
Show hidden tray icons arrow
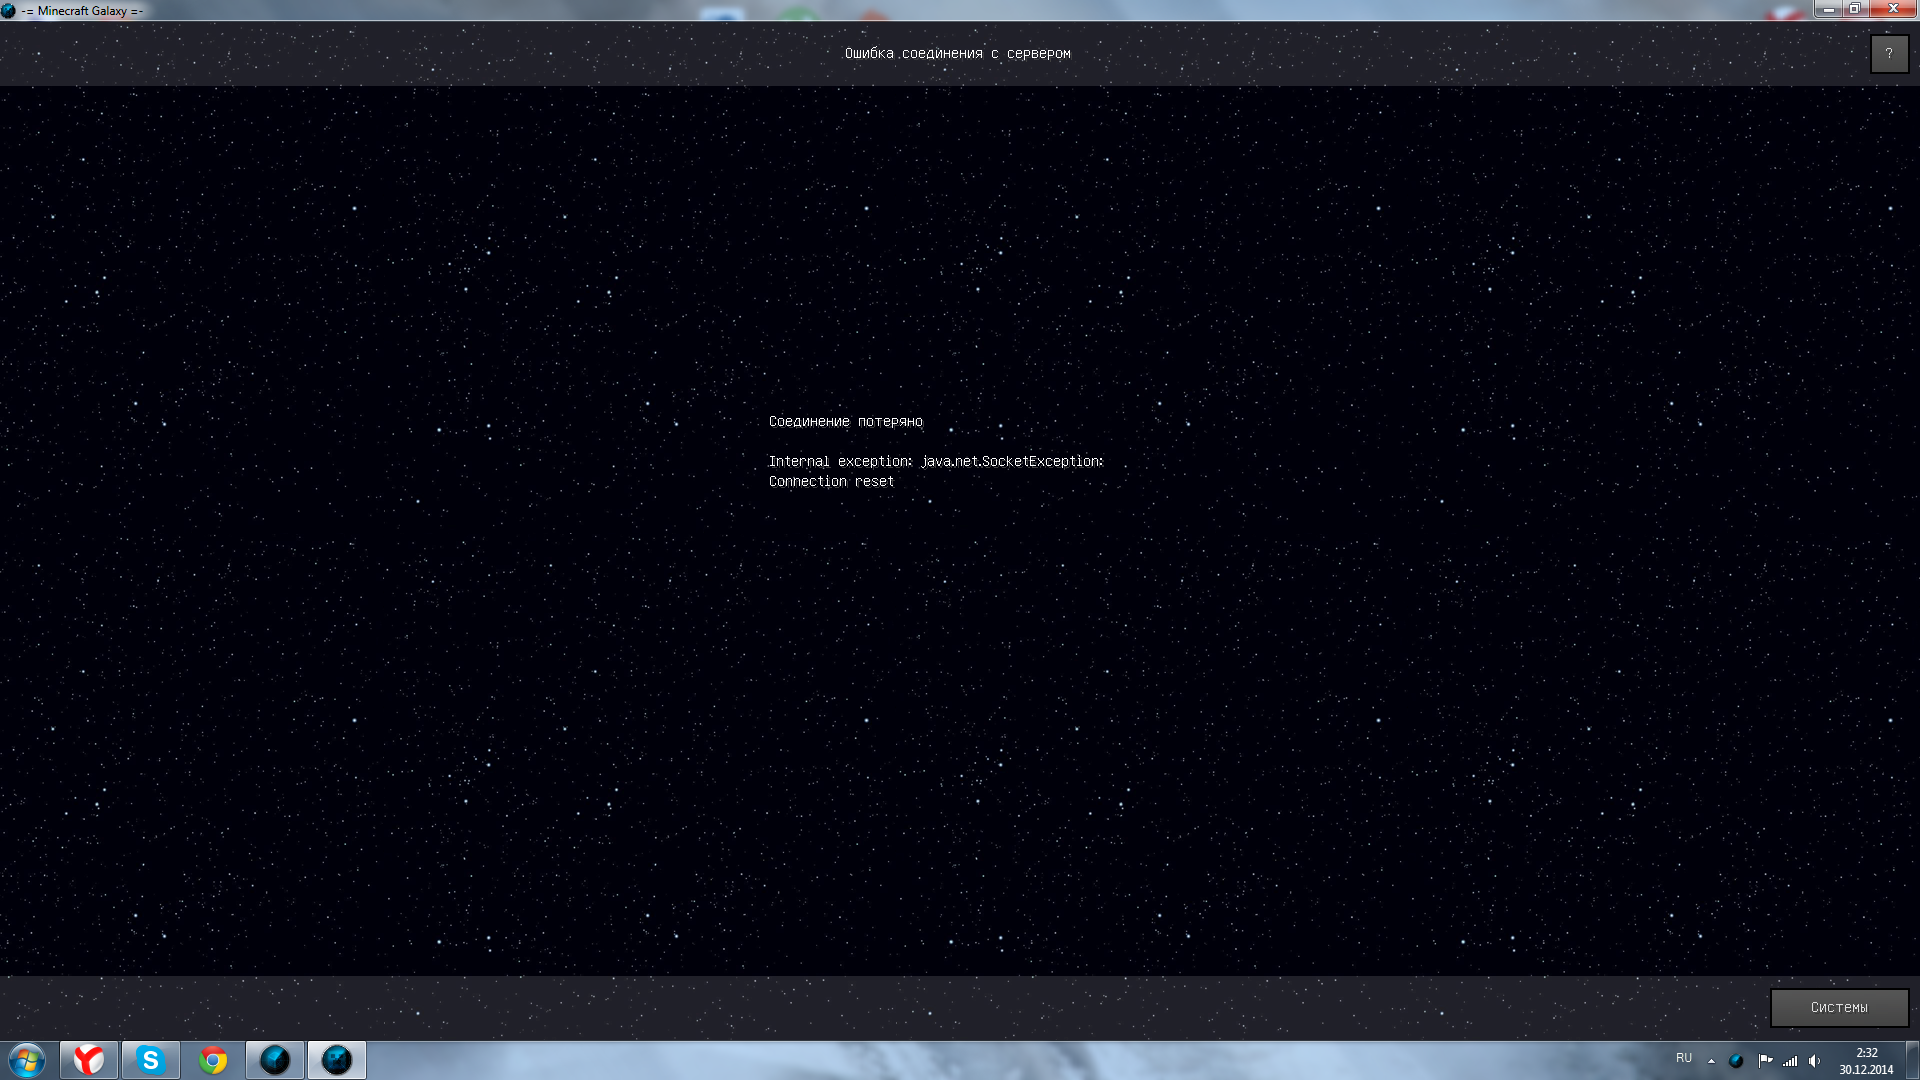(x=1711, y=1061)
